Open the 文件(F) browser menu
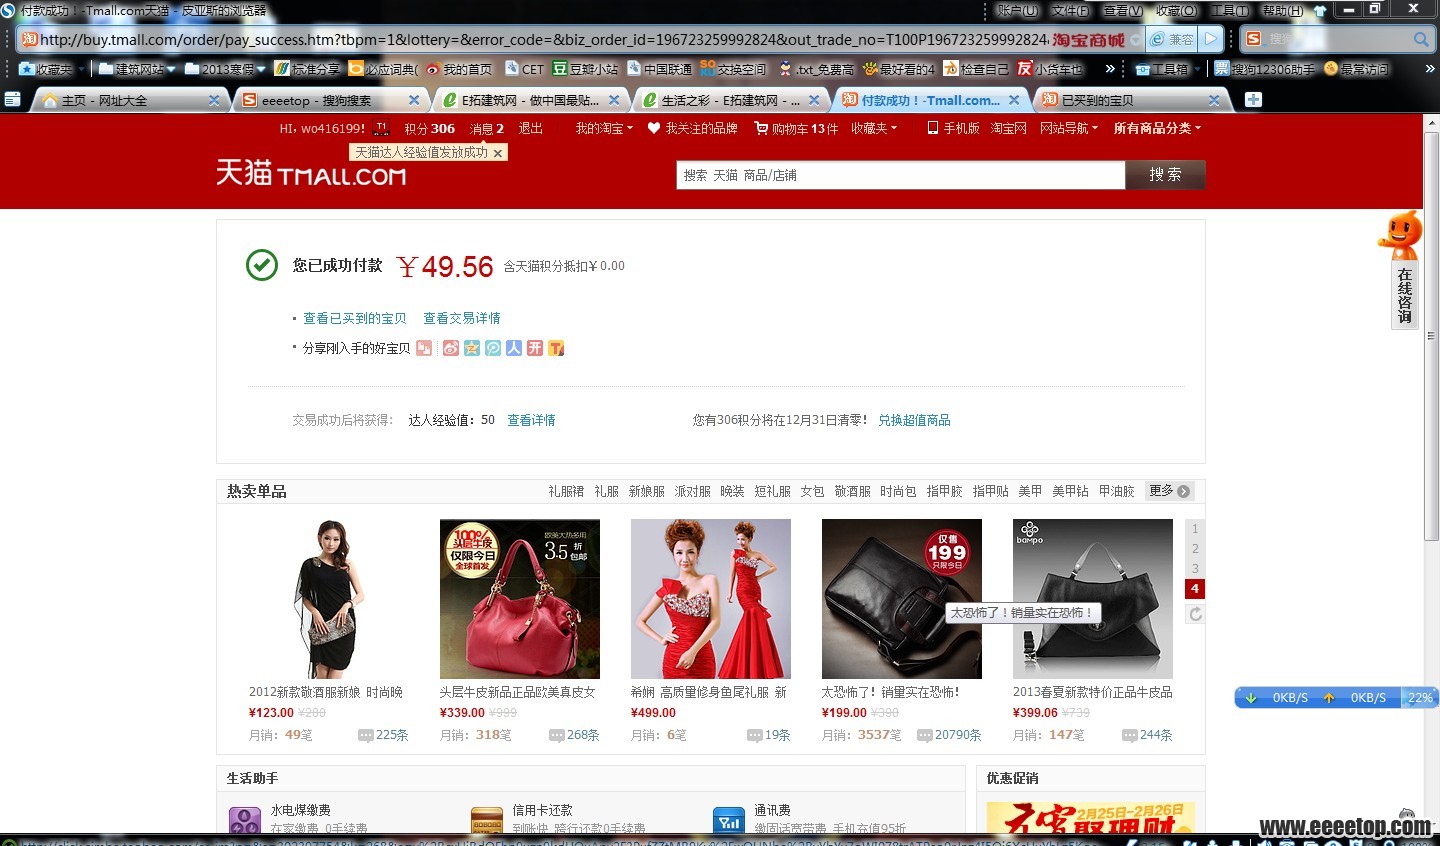The height and width of the screenshot is (846, 1440). [1070, 10]
